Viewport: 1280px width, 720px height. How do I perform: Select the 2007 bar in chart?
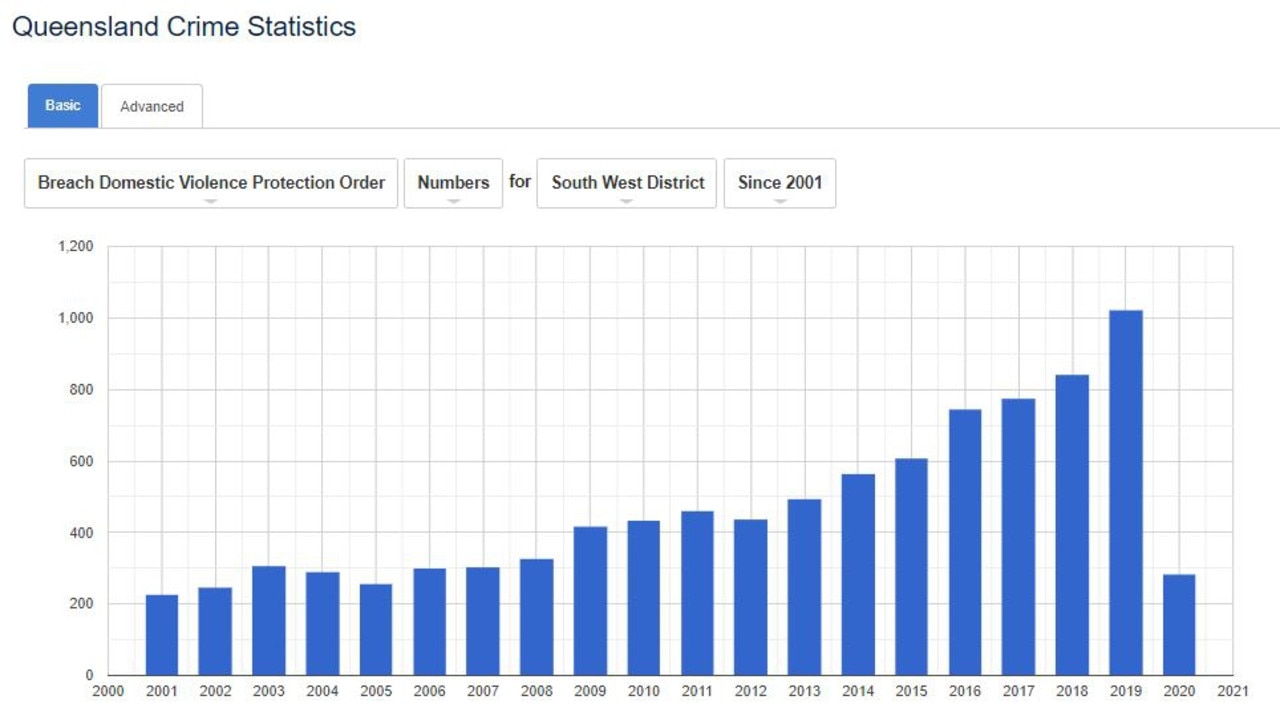[x=483, y=621]
